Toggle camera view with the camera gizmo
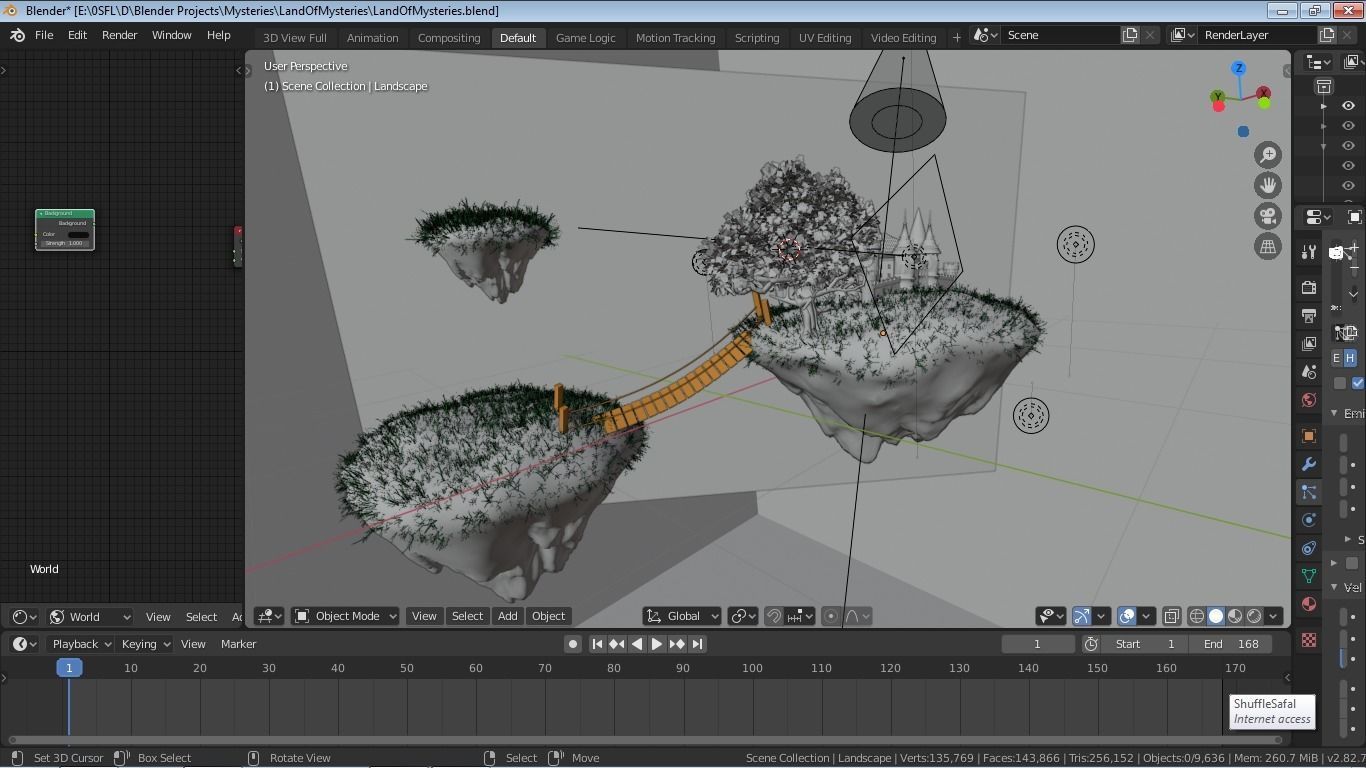 (x=1268, y=216)
